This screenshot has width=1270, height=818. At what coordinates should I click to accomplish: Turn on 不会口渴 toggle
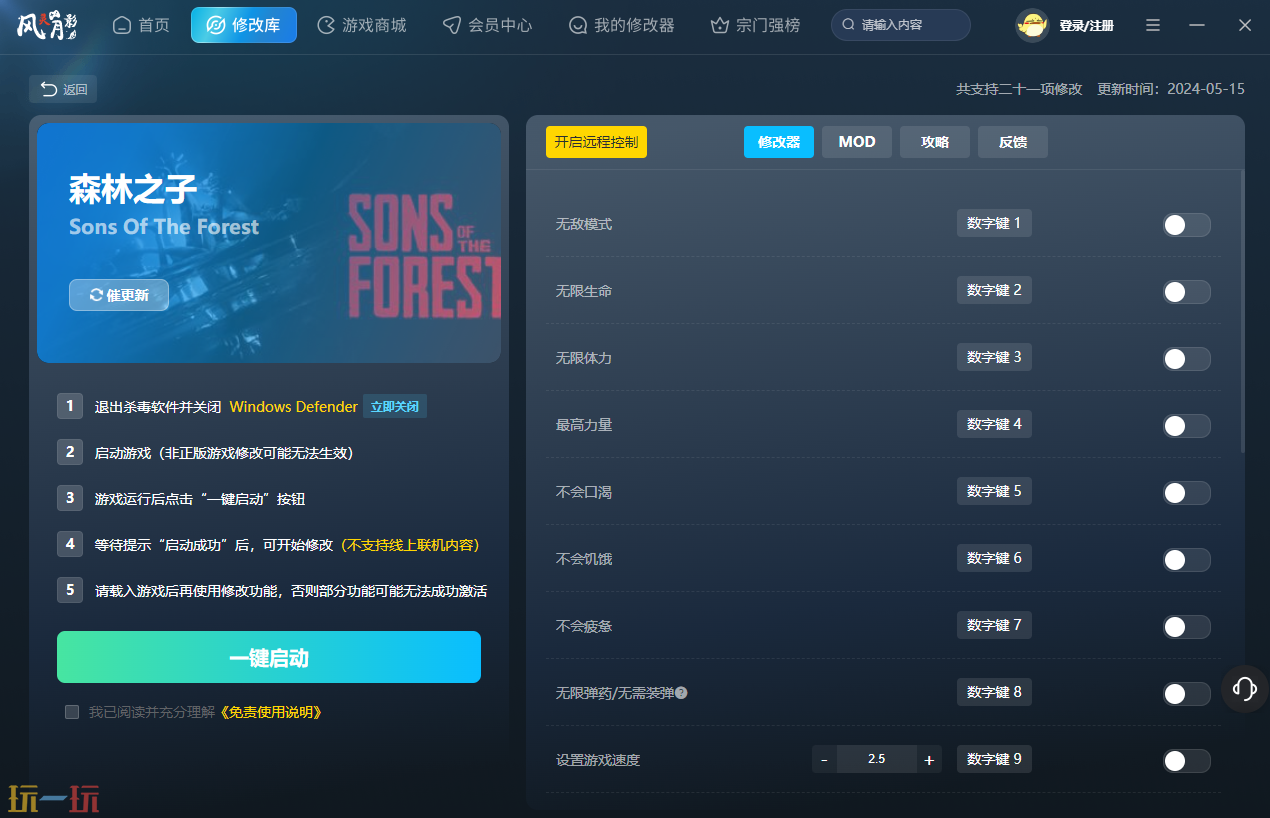[x=1186, y=493]
